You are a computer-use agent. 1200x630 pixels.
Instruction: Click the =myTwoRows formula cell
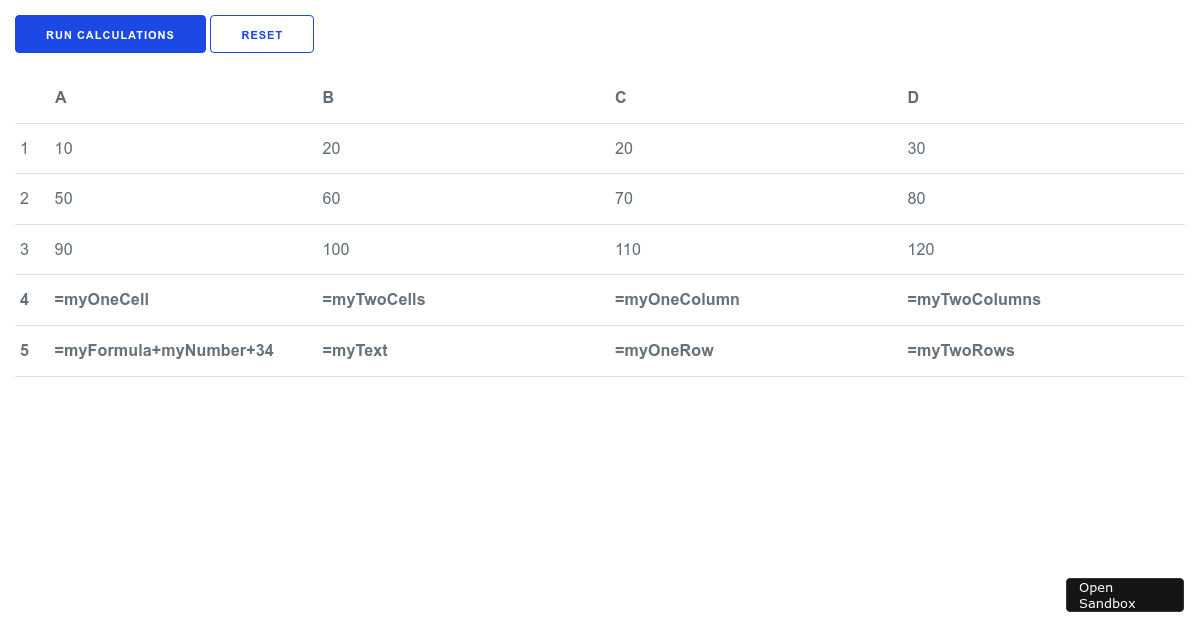coord(961,350)
